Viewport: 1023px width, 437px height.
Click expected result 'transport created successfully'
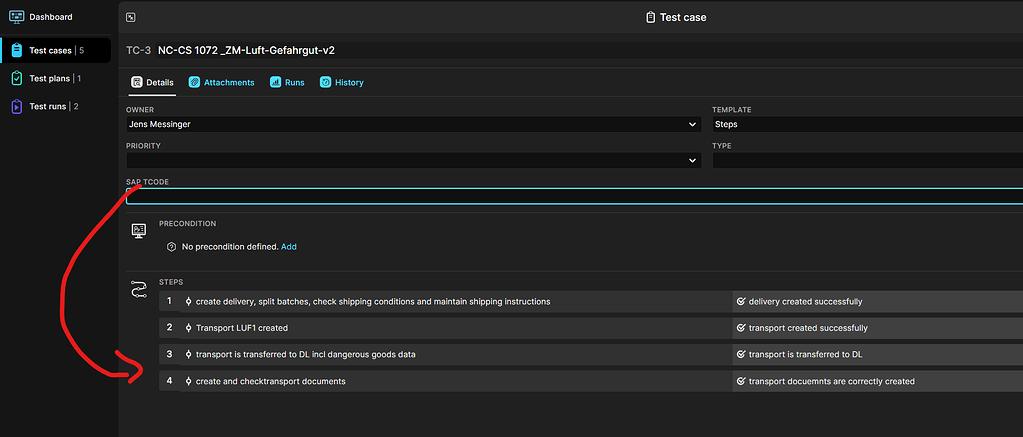tap(808, 328)
